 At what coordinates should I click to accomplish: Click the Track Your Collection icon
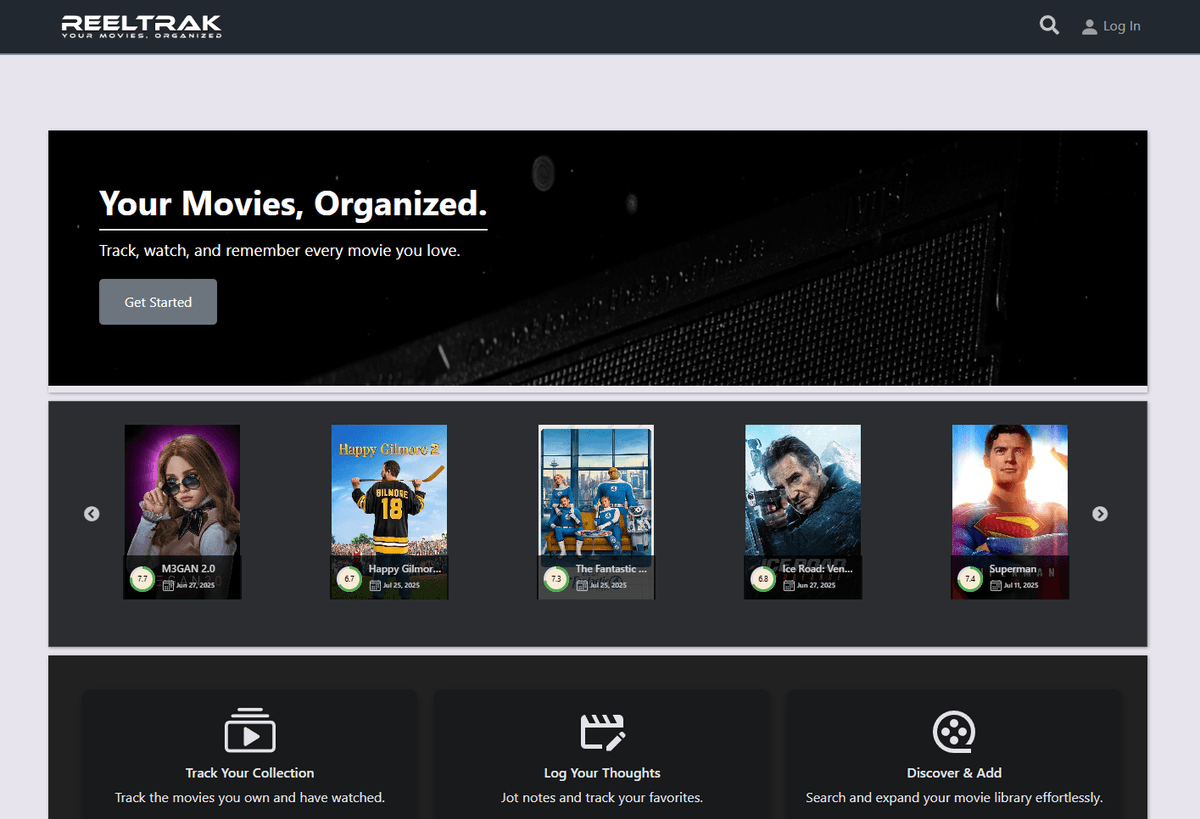[250, 731]
